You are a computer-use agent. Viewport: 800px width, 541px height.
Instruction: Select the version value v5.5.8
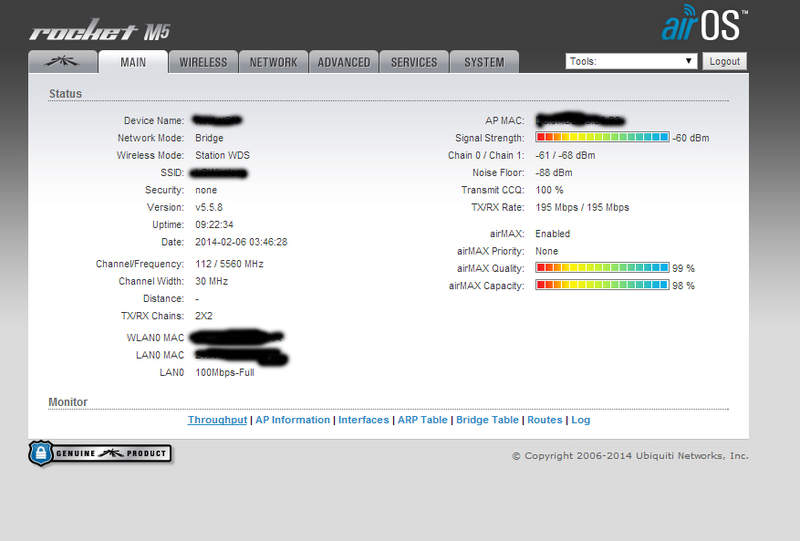tap(209, 207)
